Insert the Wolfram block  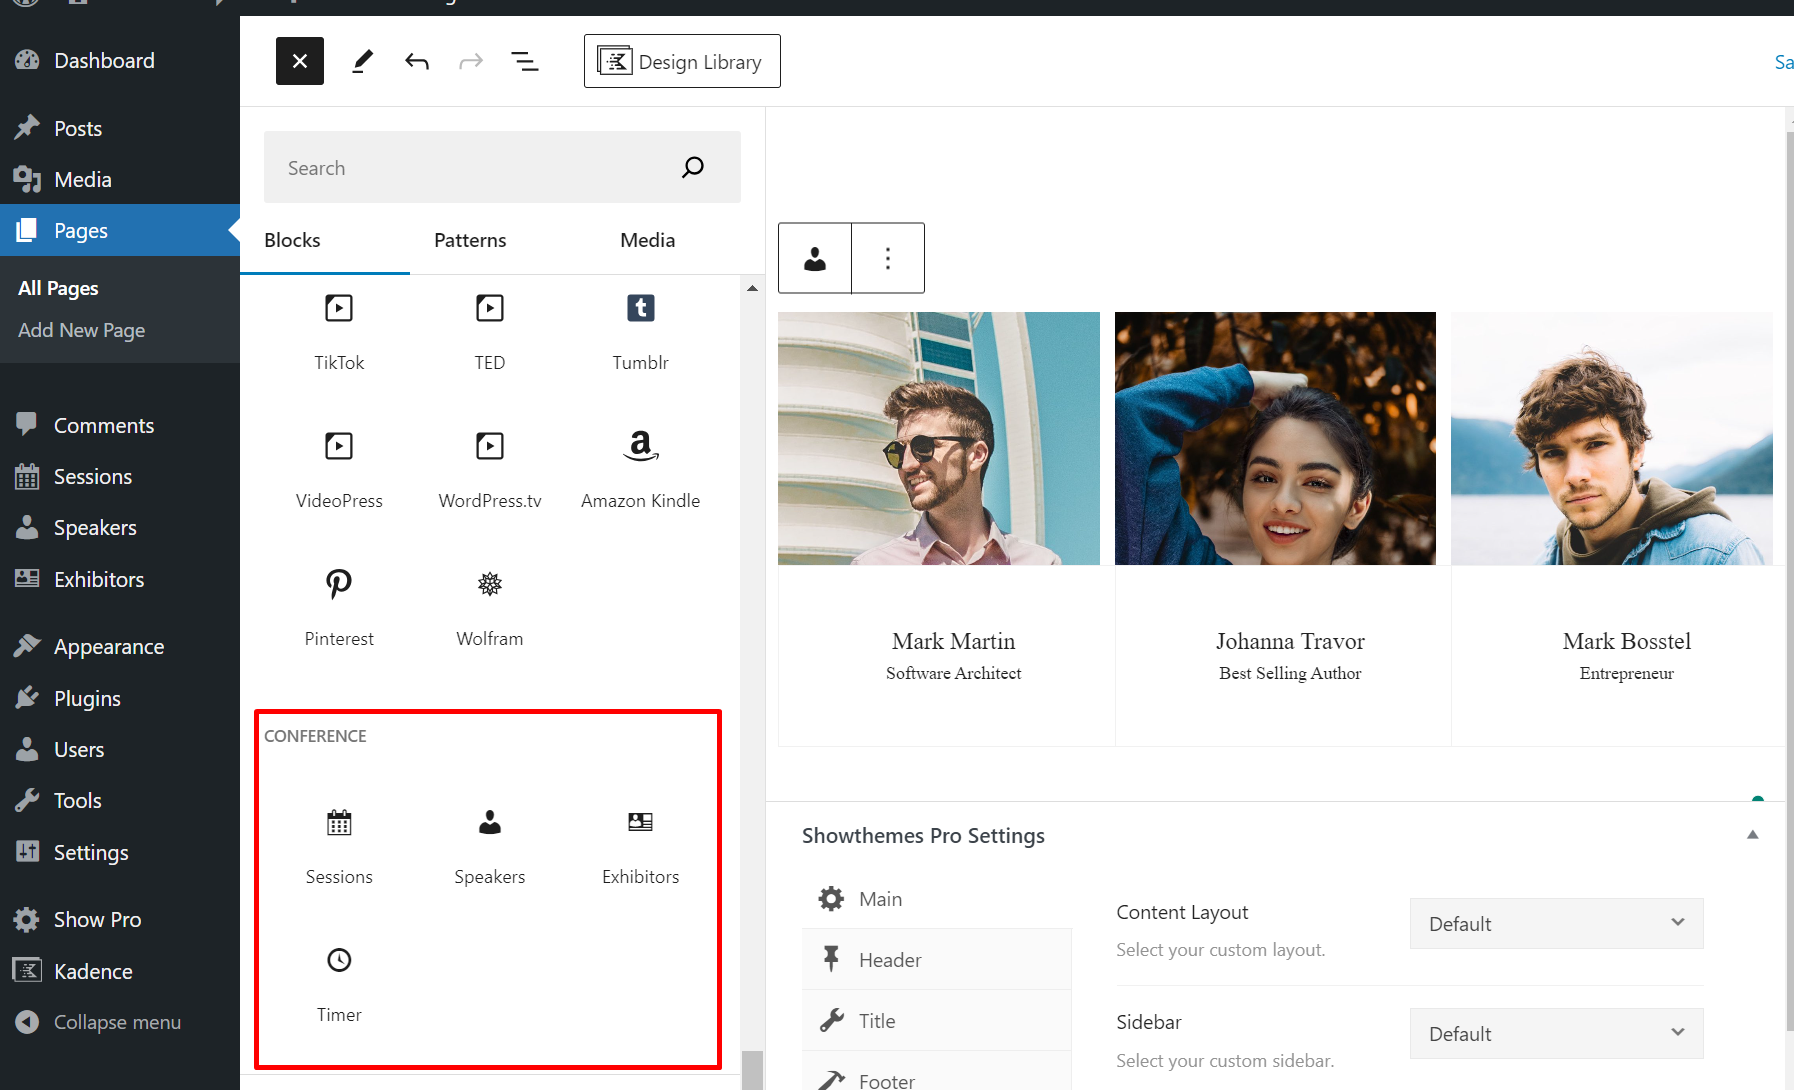click(490, 608)
